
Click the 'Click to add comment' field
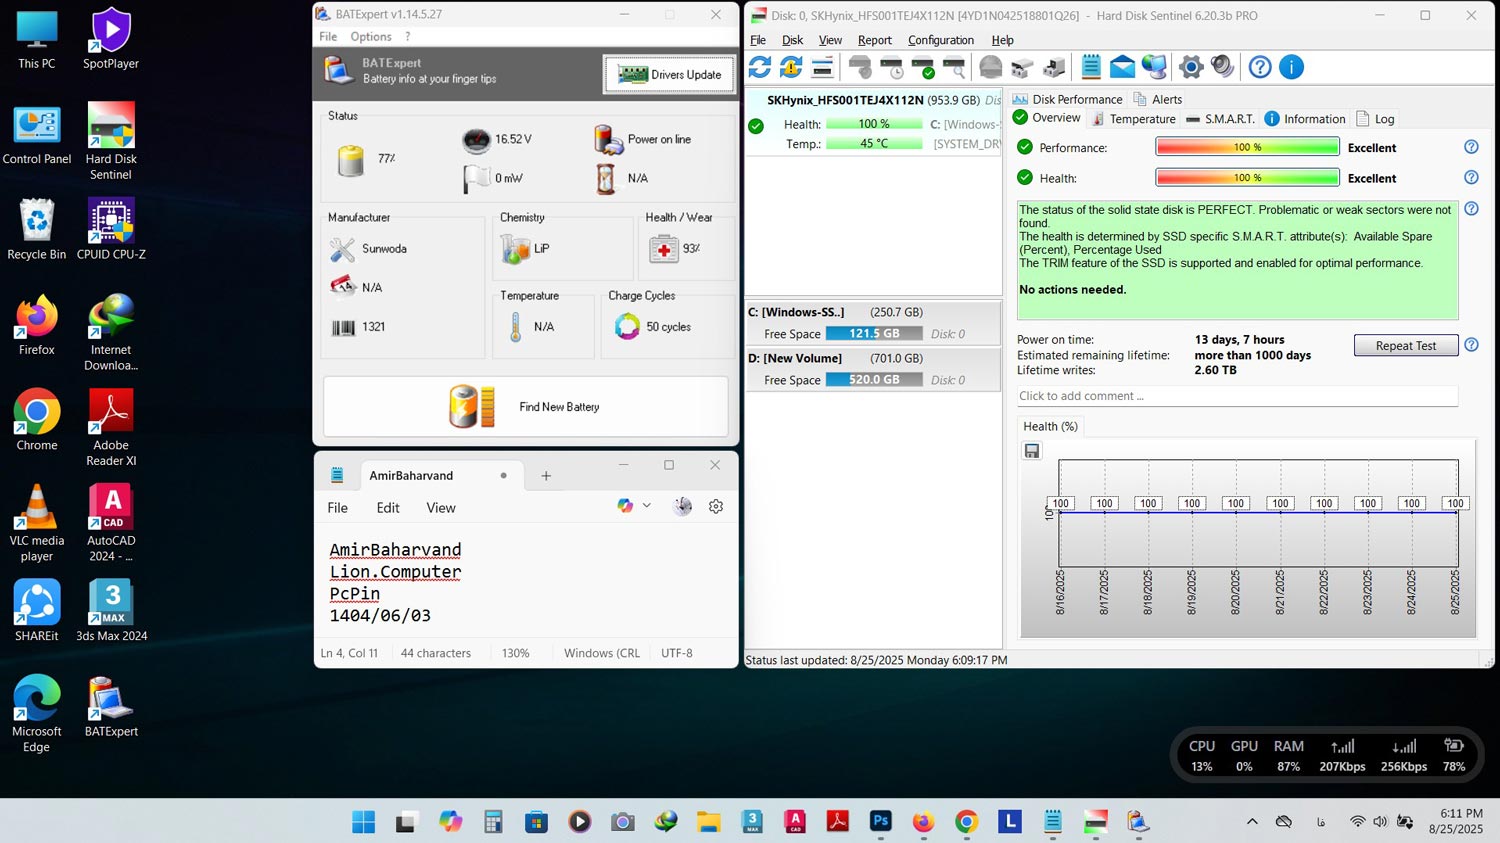1237,396
